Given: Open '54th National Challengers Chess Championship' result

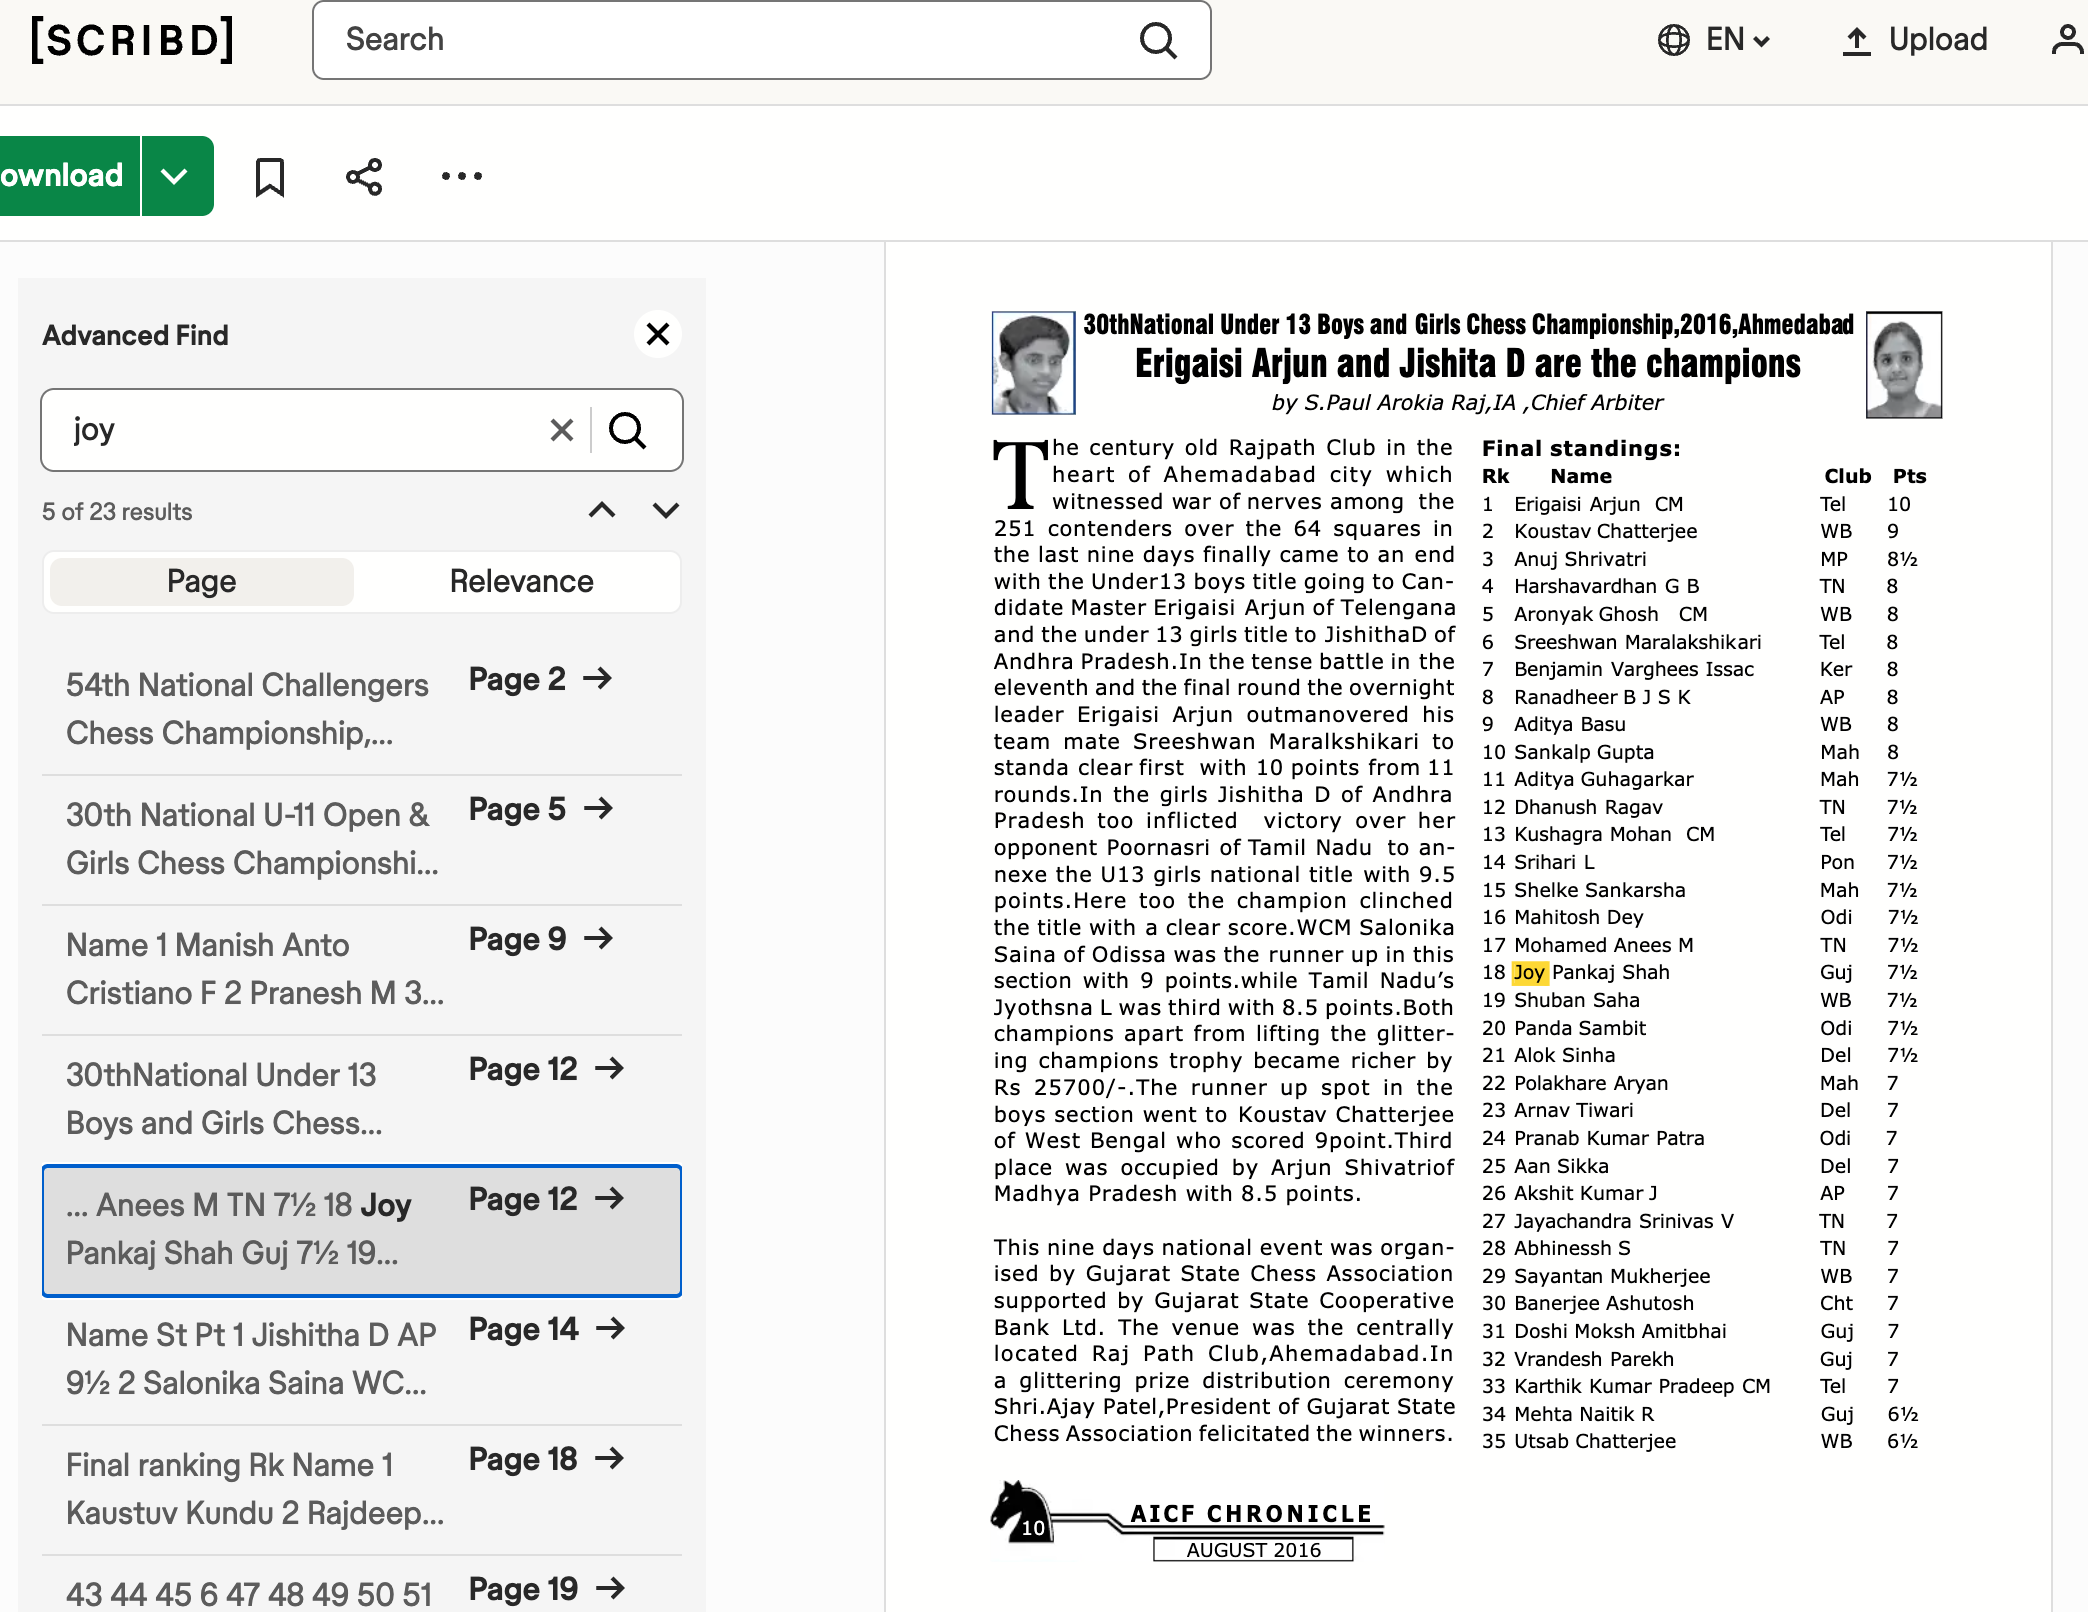Looking at the screenshot, I should (362, 710).
